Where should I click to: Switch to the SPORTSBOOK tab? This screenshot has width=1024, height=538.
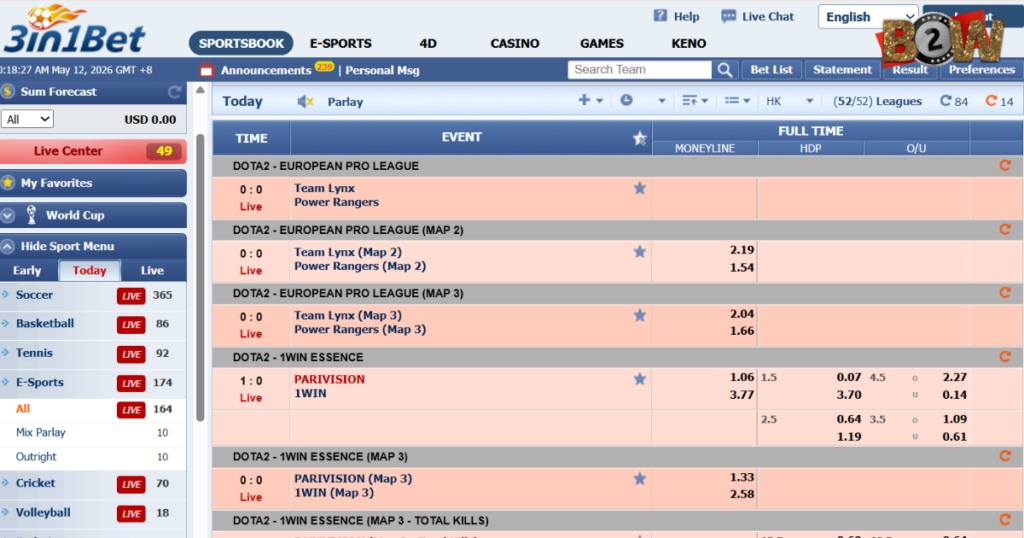click(x=241, y=44)
